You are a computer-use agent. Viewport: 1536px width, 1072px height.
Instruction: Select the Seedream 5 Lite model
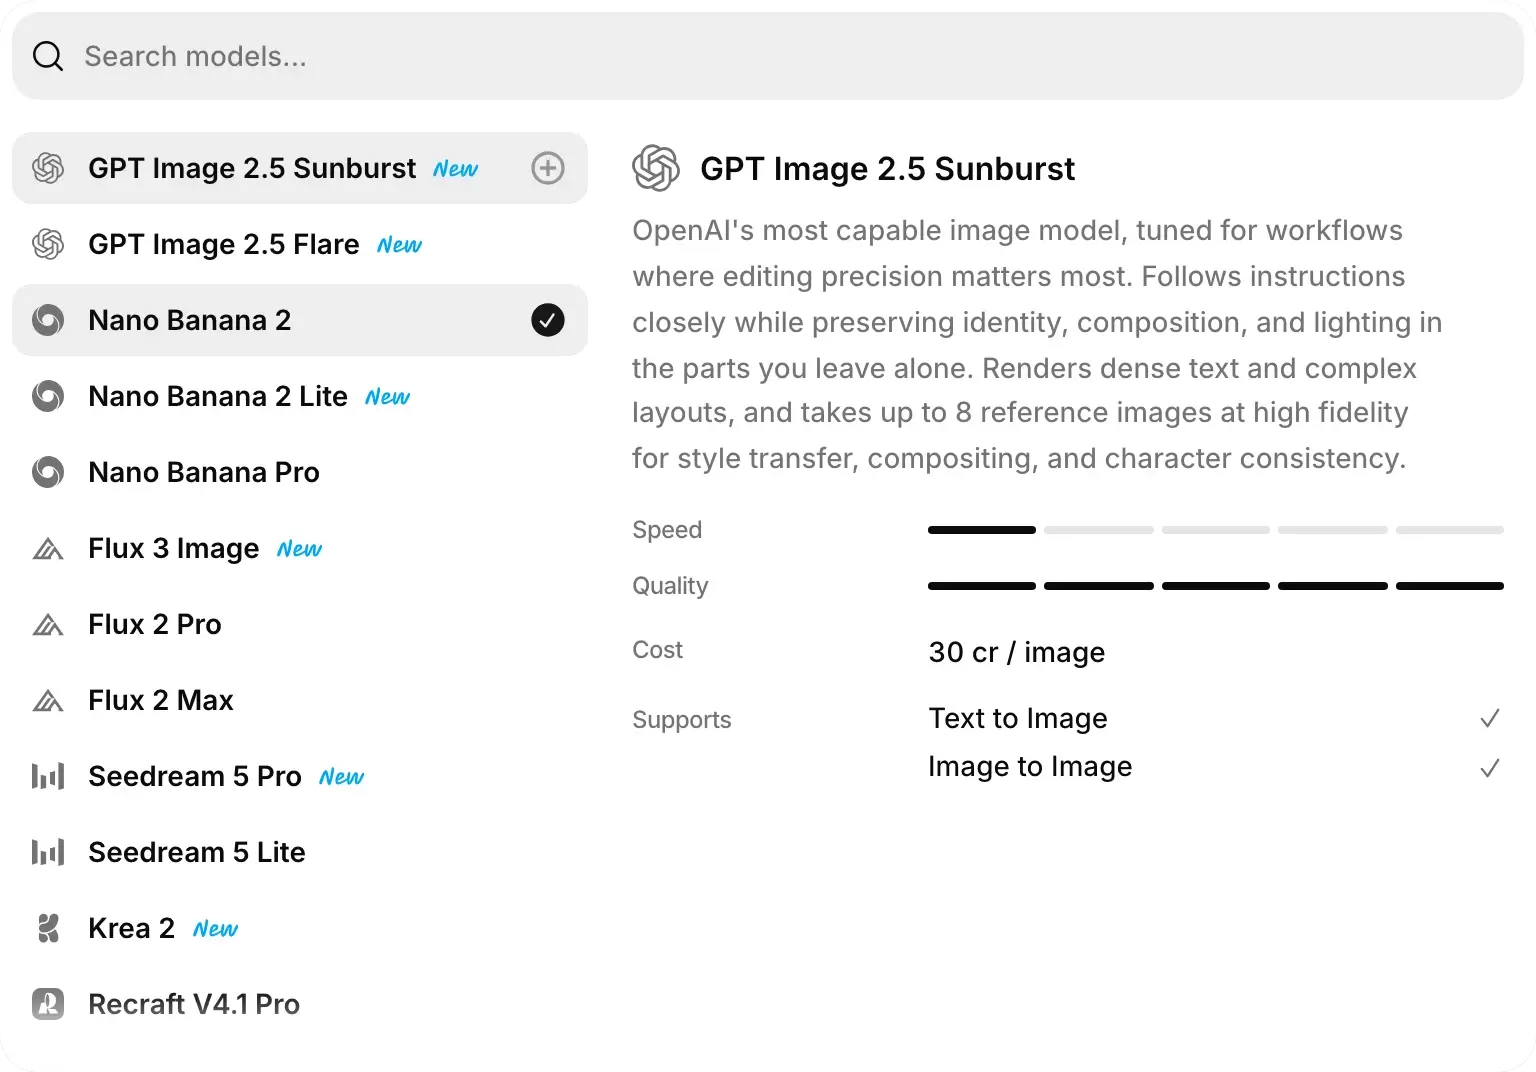pyautogui.click(x=300, y=852)
